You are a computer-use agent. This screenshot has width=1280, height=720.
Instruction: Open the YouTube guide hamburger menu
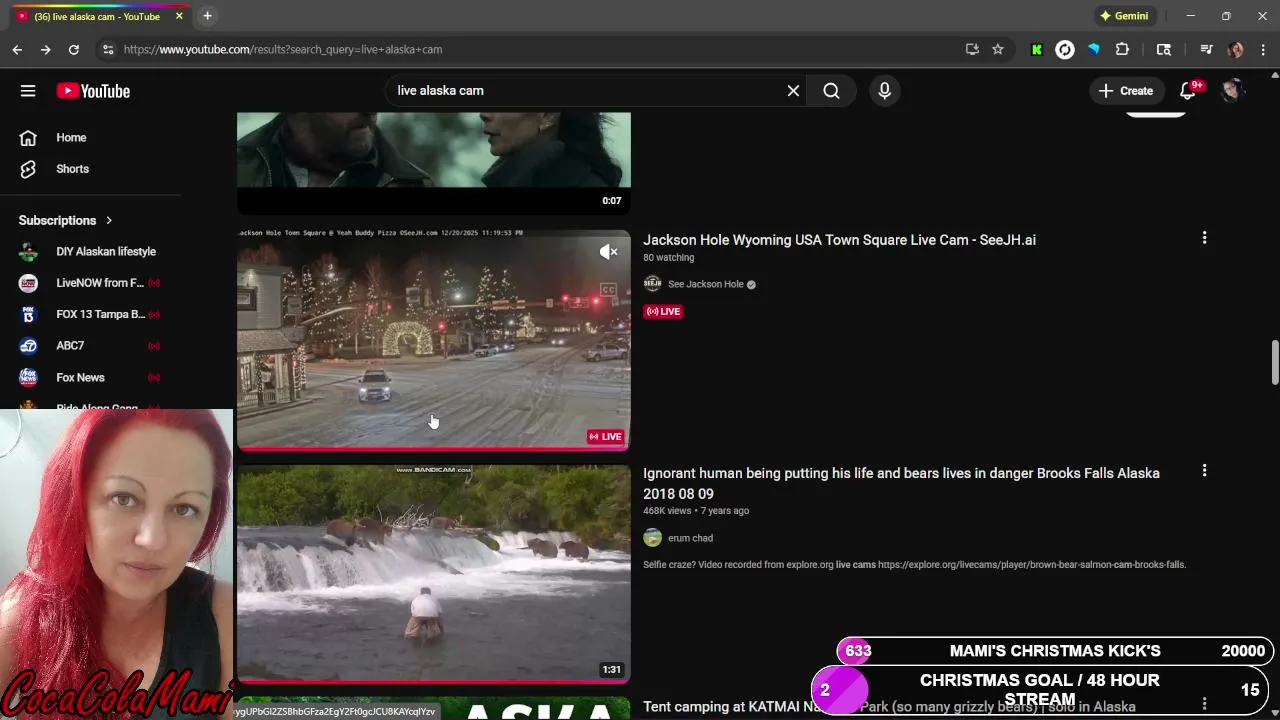[28, 91]
